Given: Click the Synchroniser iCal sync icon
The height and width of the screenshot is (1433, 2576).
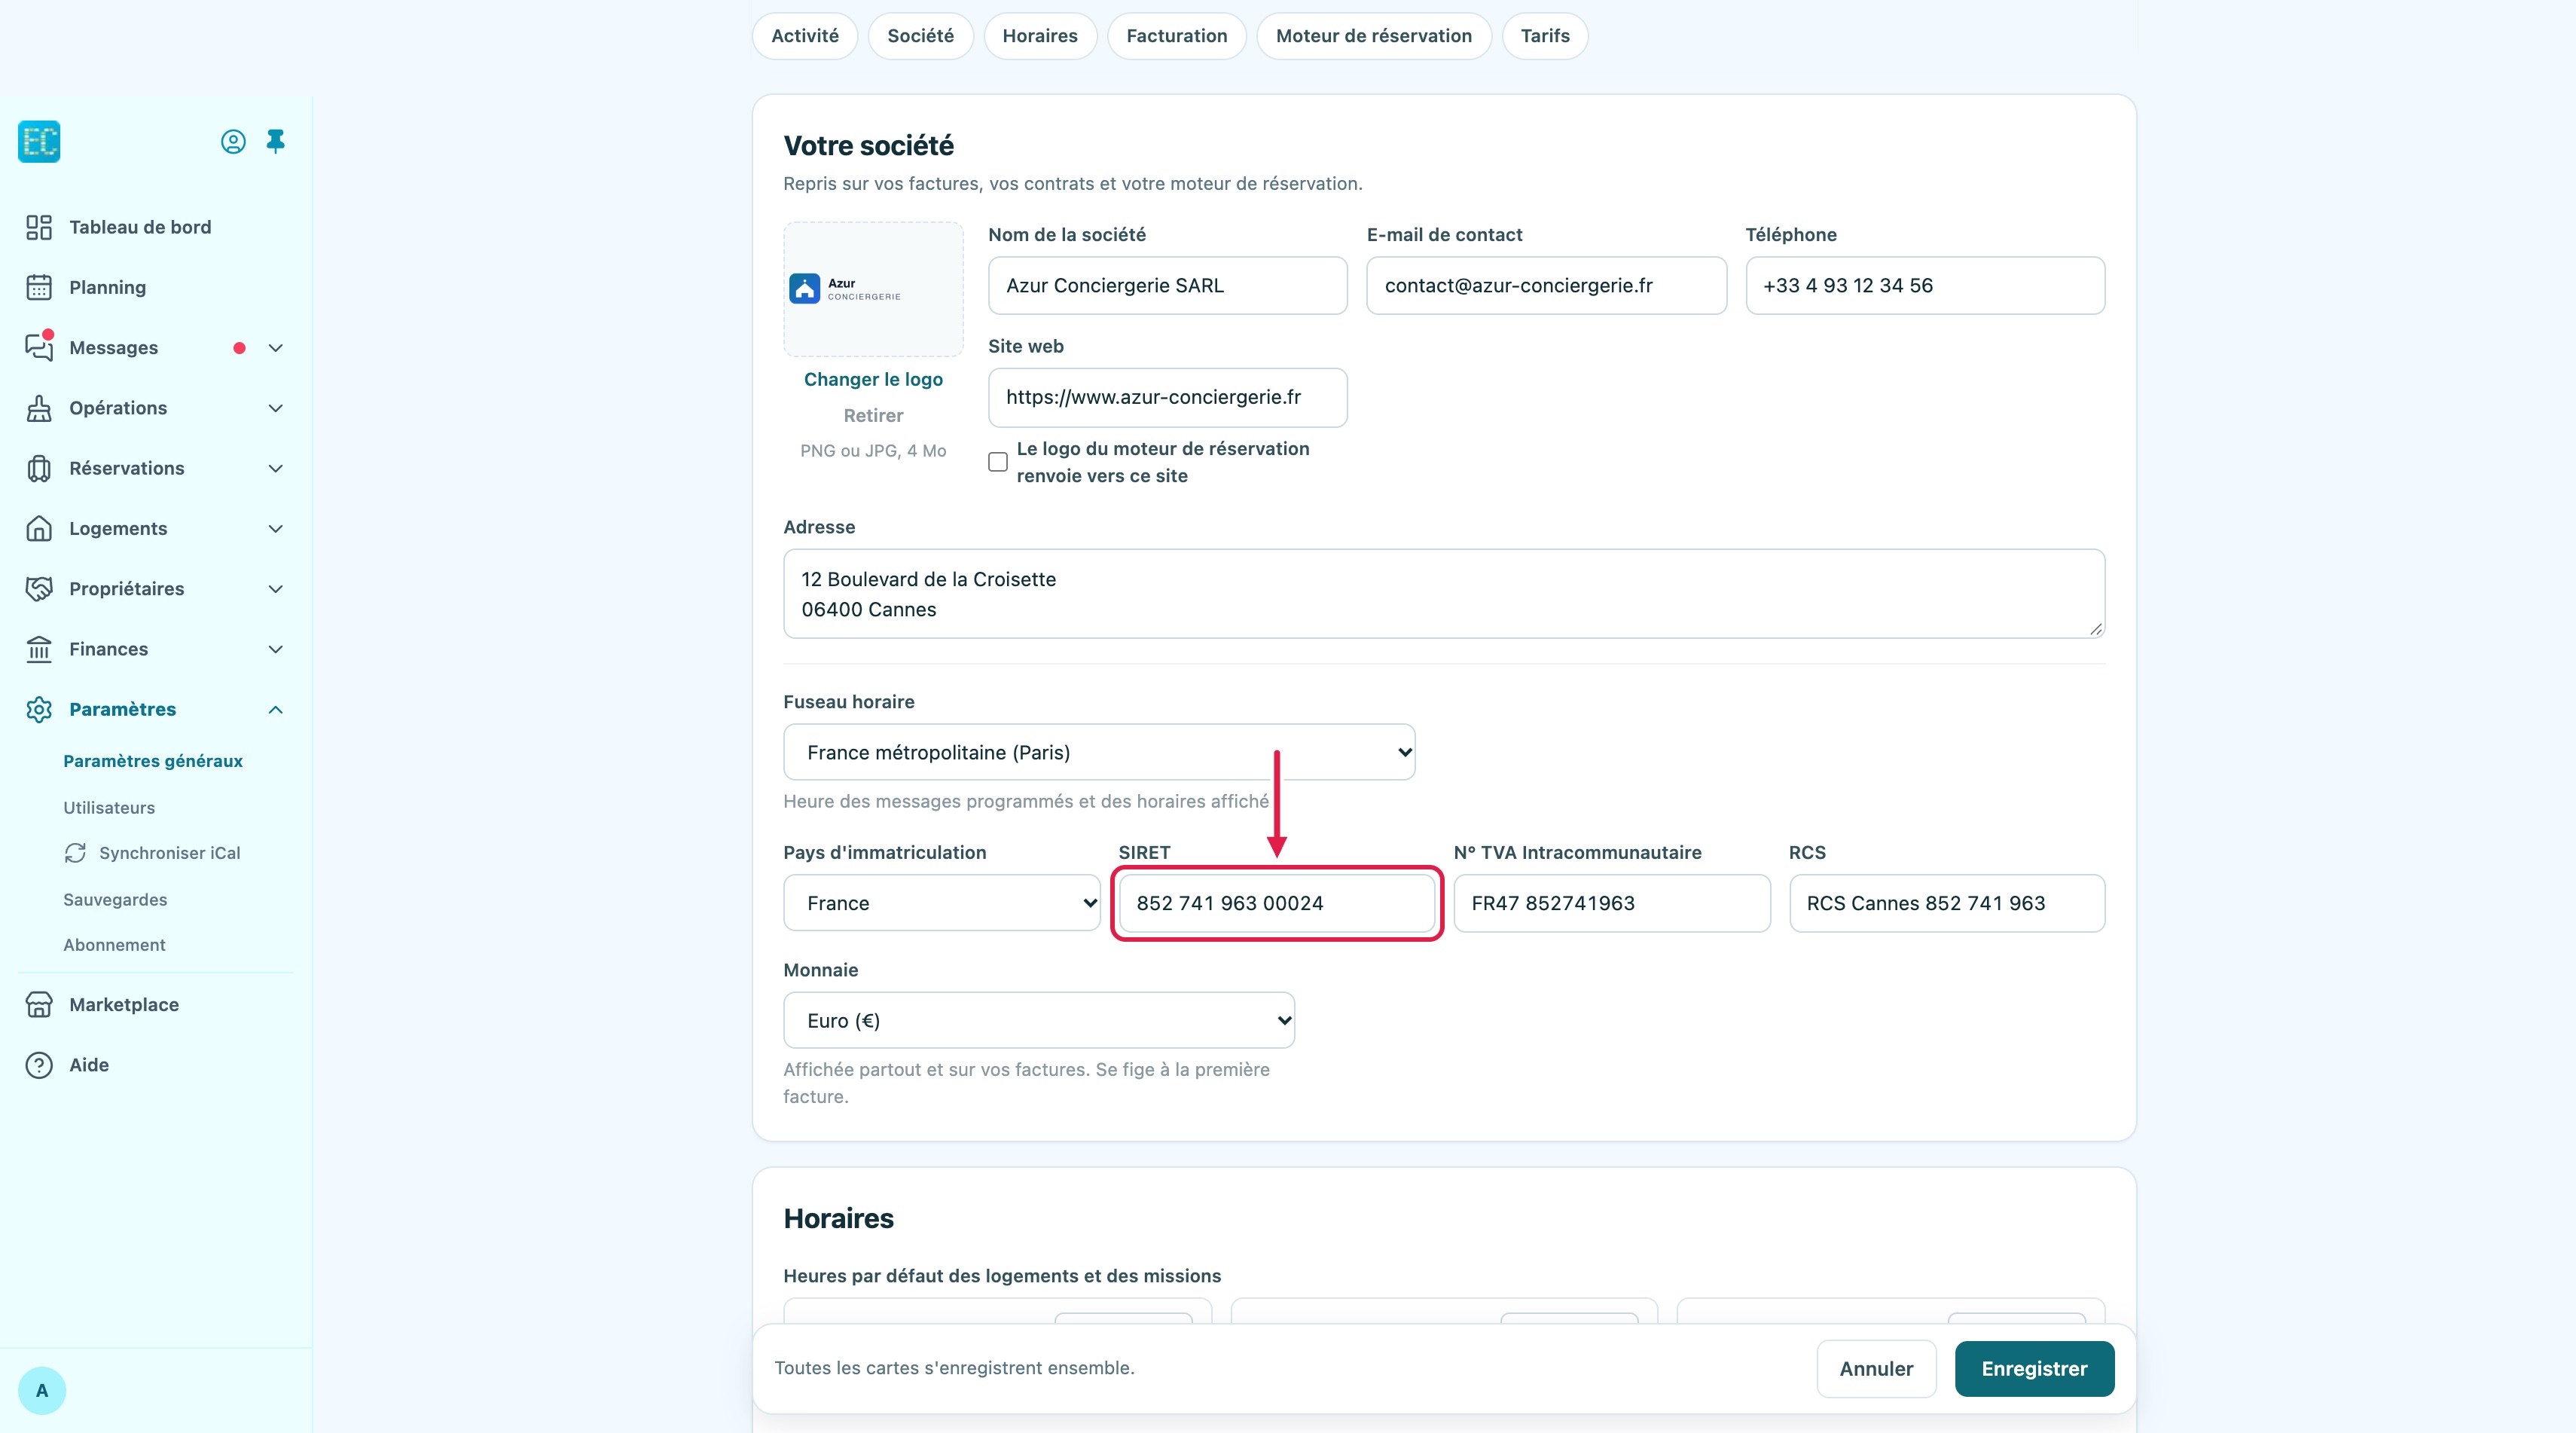Looking at the screenshot, I should coord(76,853).
